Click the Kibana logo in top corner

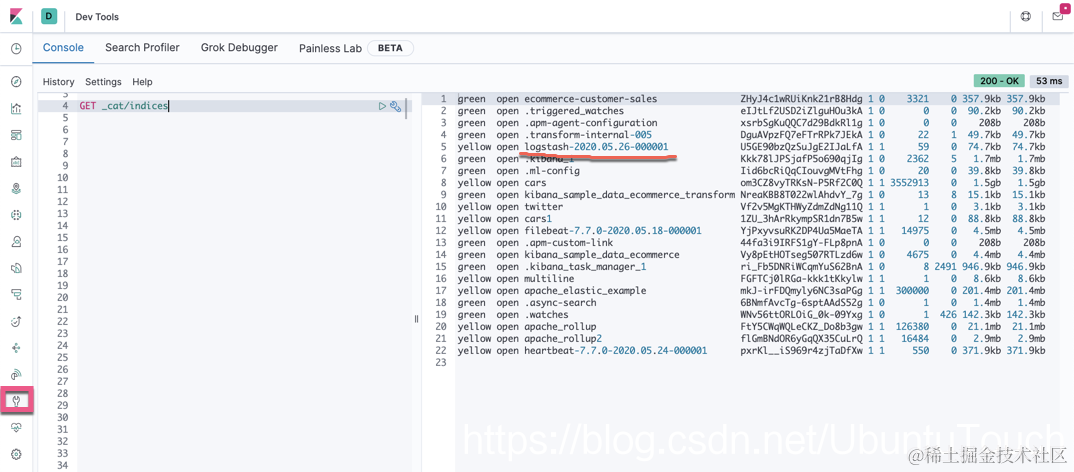pyautogui.click(x=16, y=16)
